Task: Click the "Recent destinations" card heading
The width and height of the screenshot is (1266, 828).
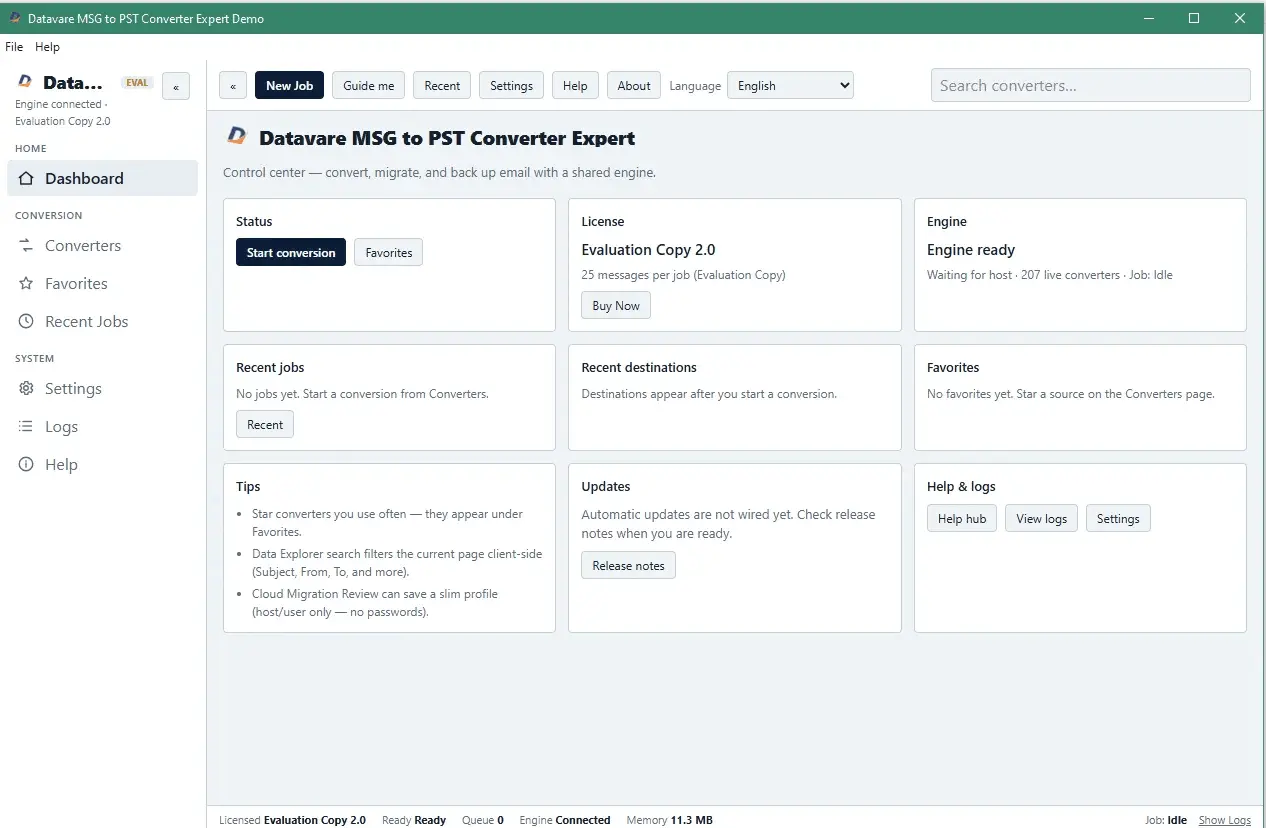Action: click(x=639, y=367)
